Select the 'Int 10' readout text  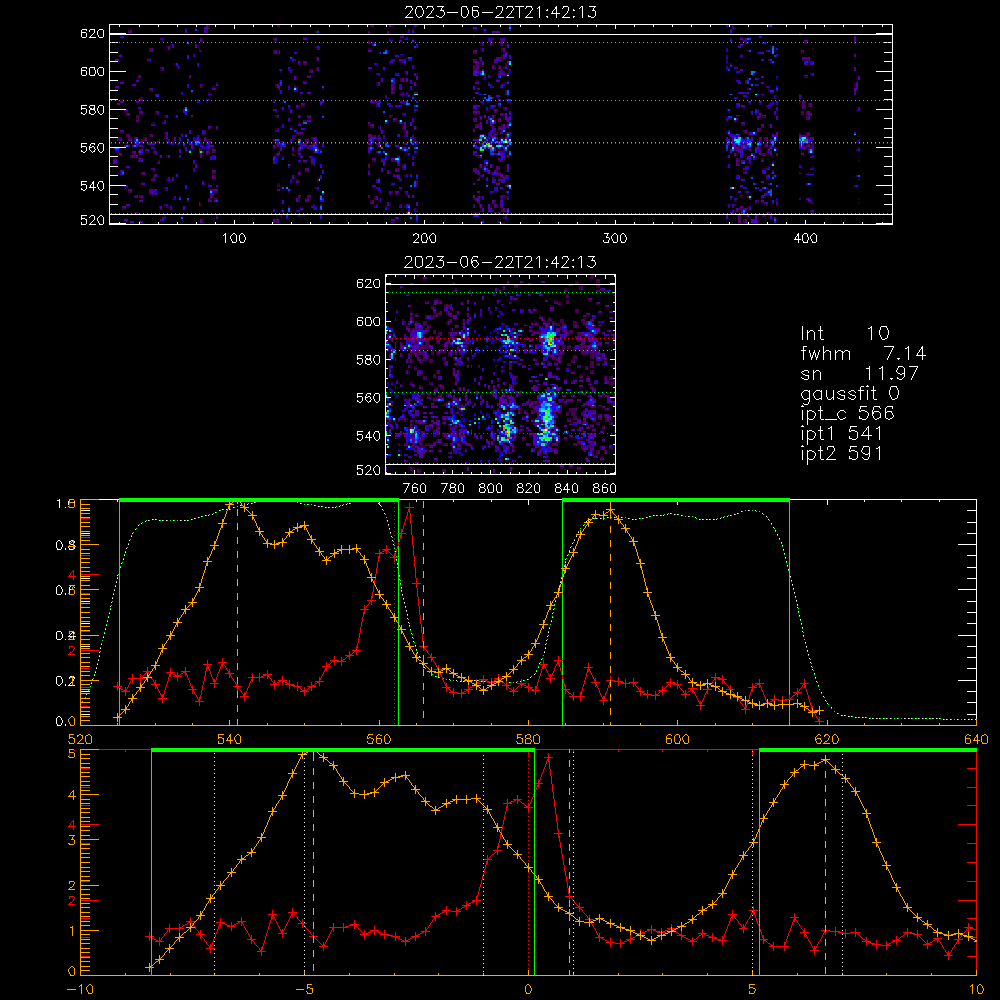click(844, 333)
